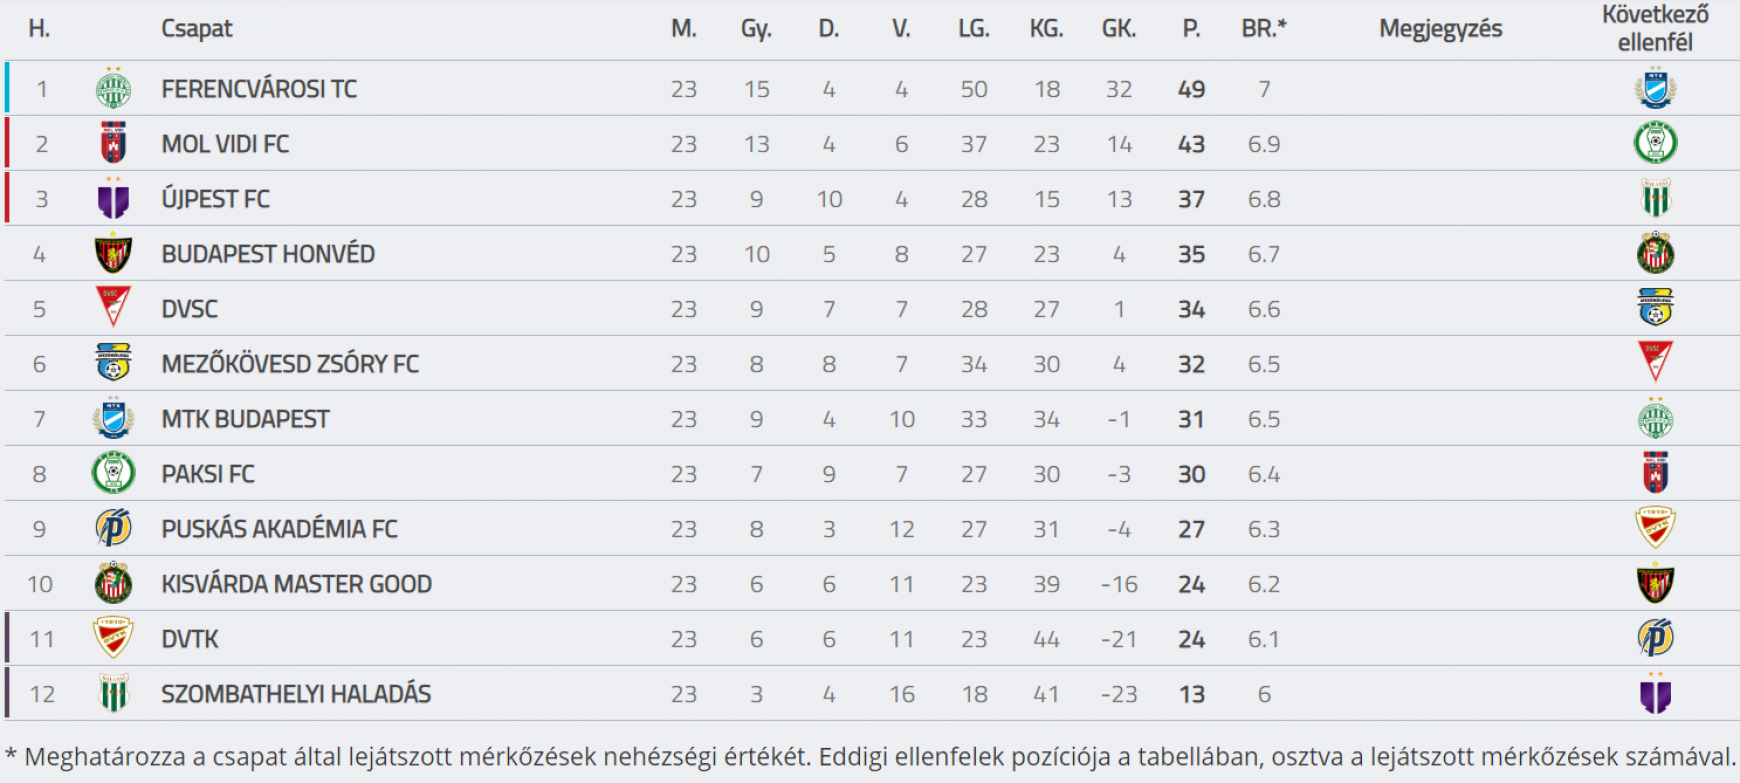Click the MOL Vidi FC crest beside team name
This screenshot has width=1740, height=783.
(x=113, y=144)
